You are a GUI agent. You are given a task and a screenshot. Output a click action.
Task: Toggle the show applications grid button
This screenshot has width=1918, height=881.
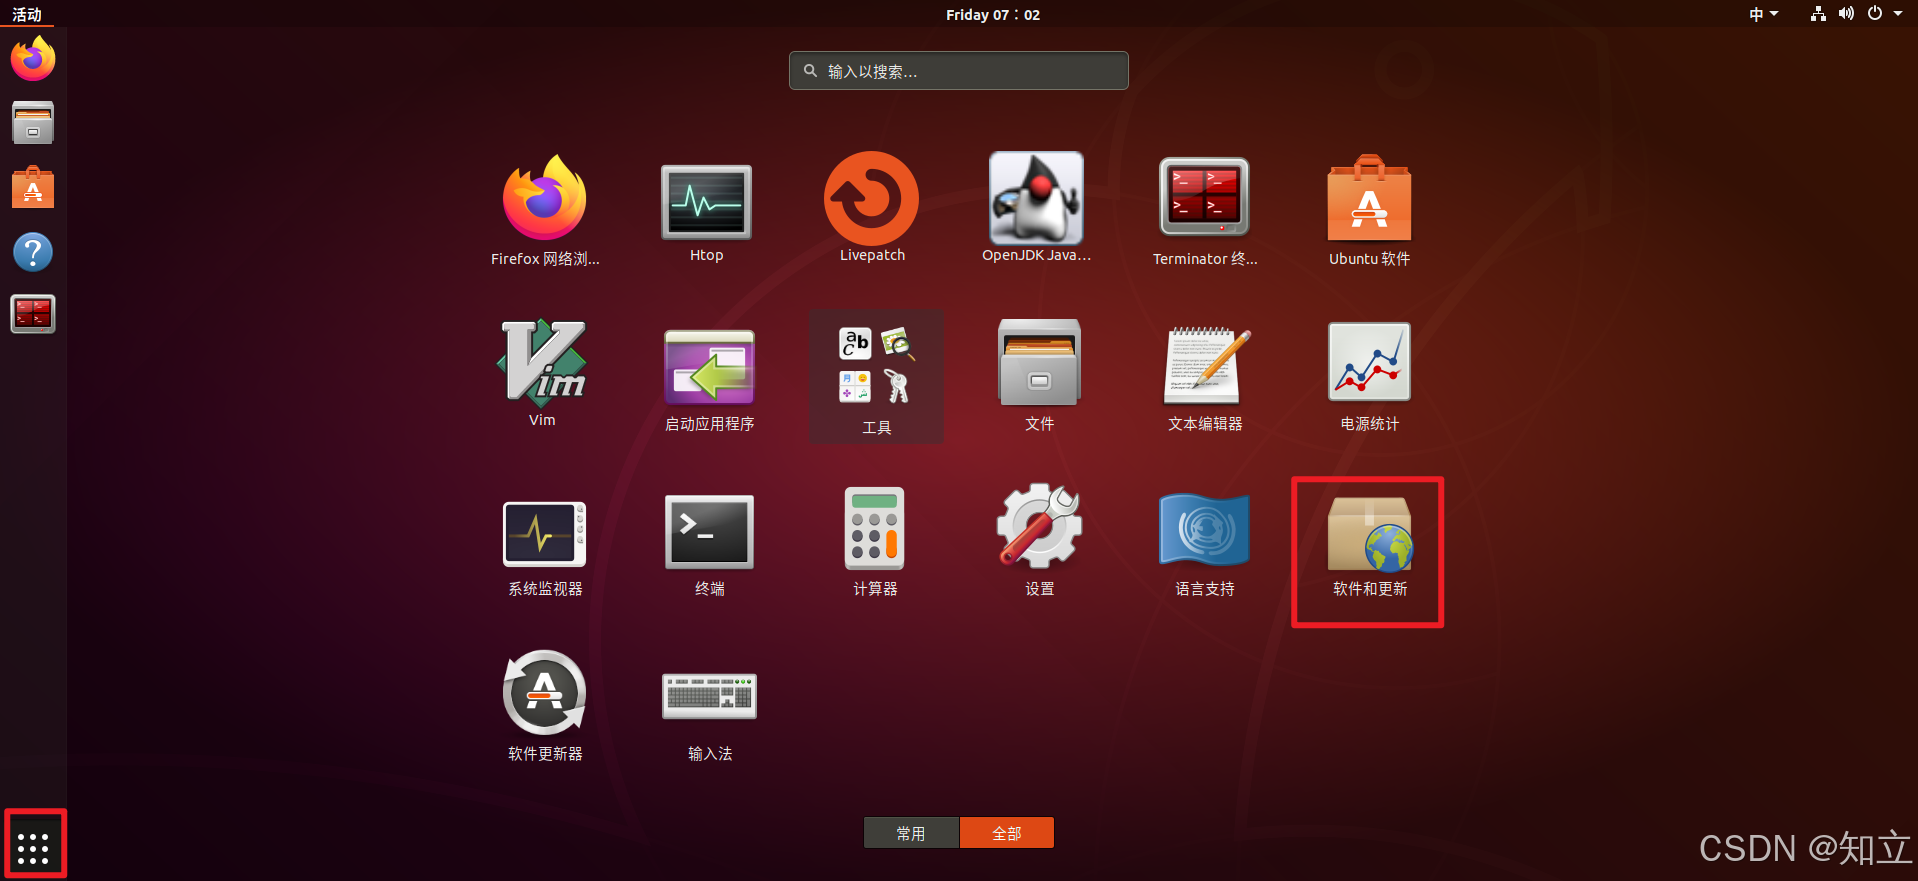click(x=33, y=848)
